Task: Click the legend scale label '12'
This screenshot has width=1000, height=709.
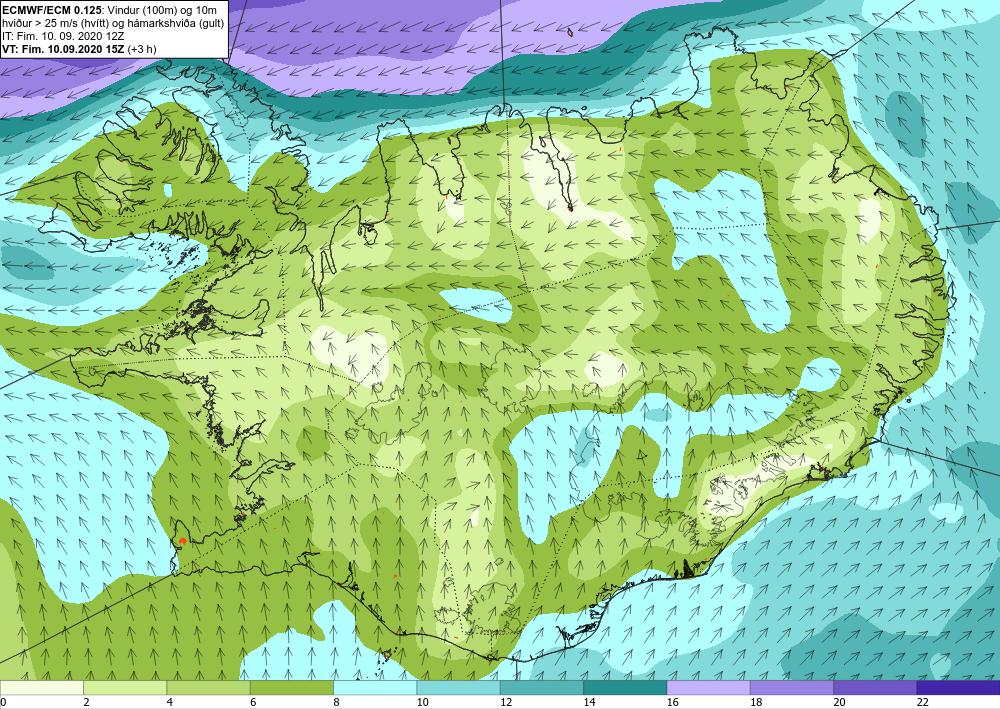Action: 506,702
